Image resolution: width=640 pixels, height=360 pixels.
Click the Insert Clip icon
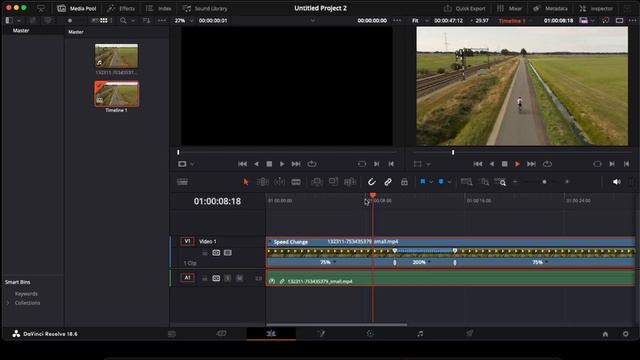pos(317,182)
